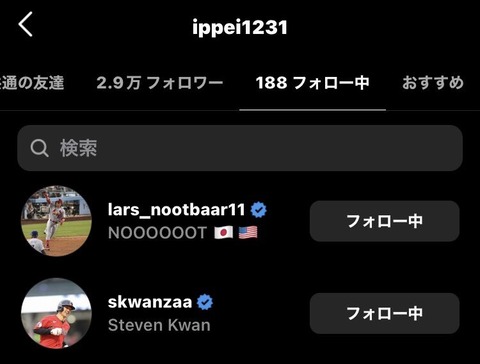This screenshot has width=480, height=364.
Task: Tap skwanzaa verified badge icon
Action: [205, 302]
